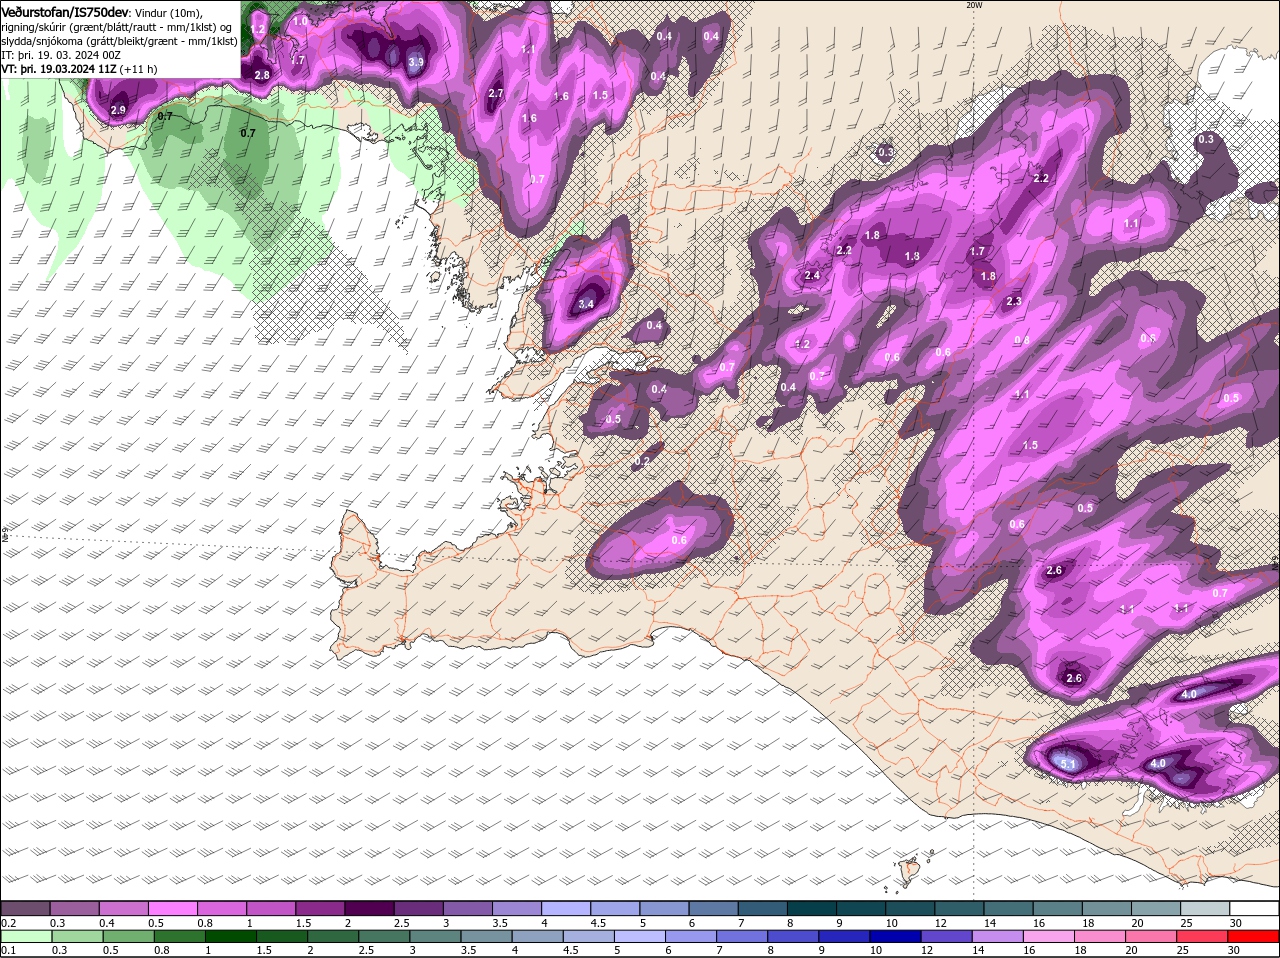The height and width of the screenshot is (958, 1280).
Task: Click the Veðurstofan/IS750dev title text
Action: pos(65,11)
